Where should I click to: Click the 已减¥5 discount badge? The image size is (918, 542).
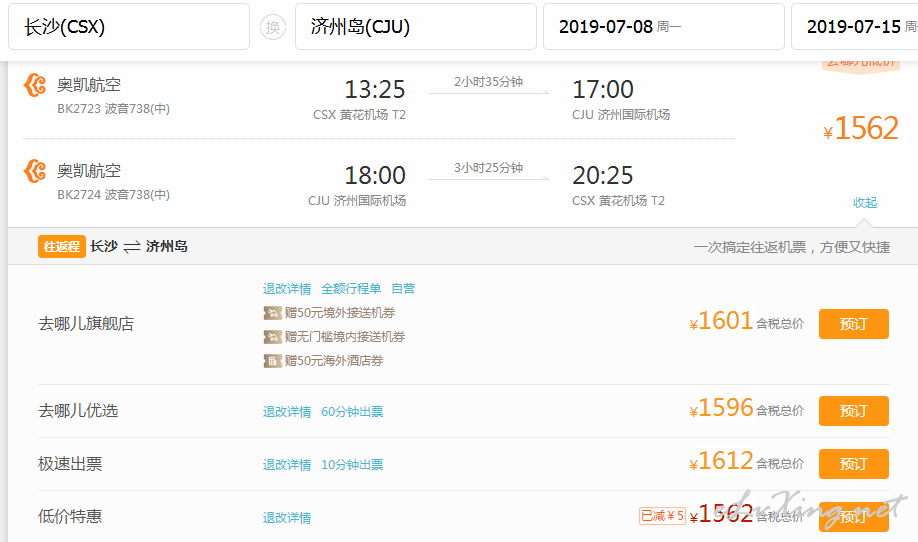tap(662, 516)
